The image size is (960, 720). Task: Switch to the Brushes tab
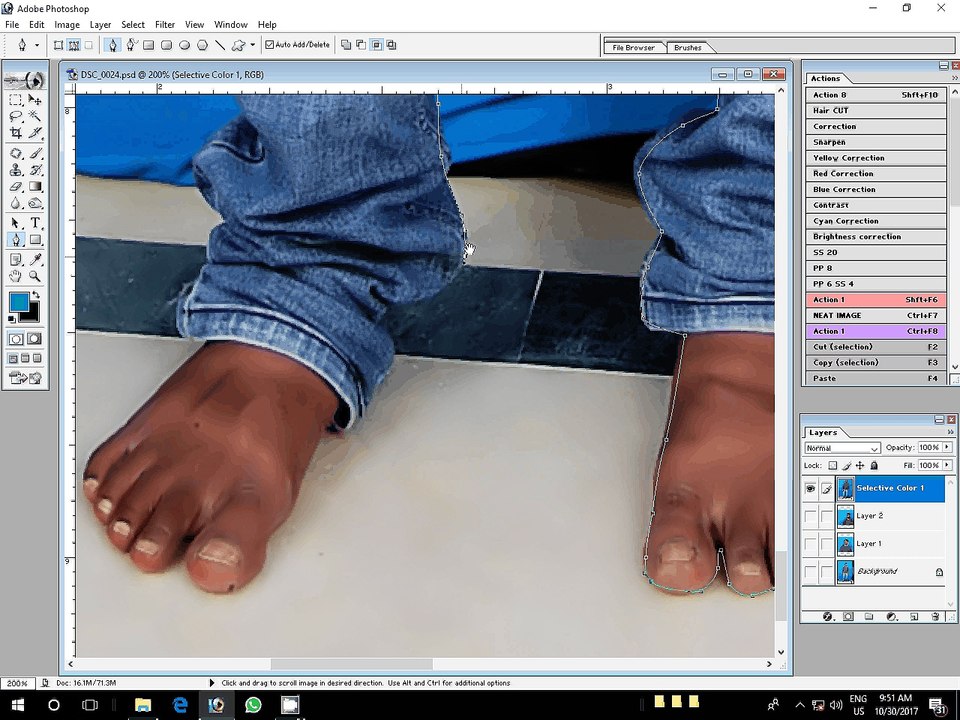pos(688,47)
